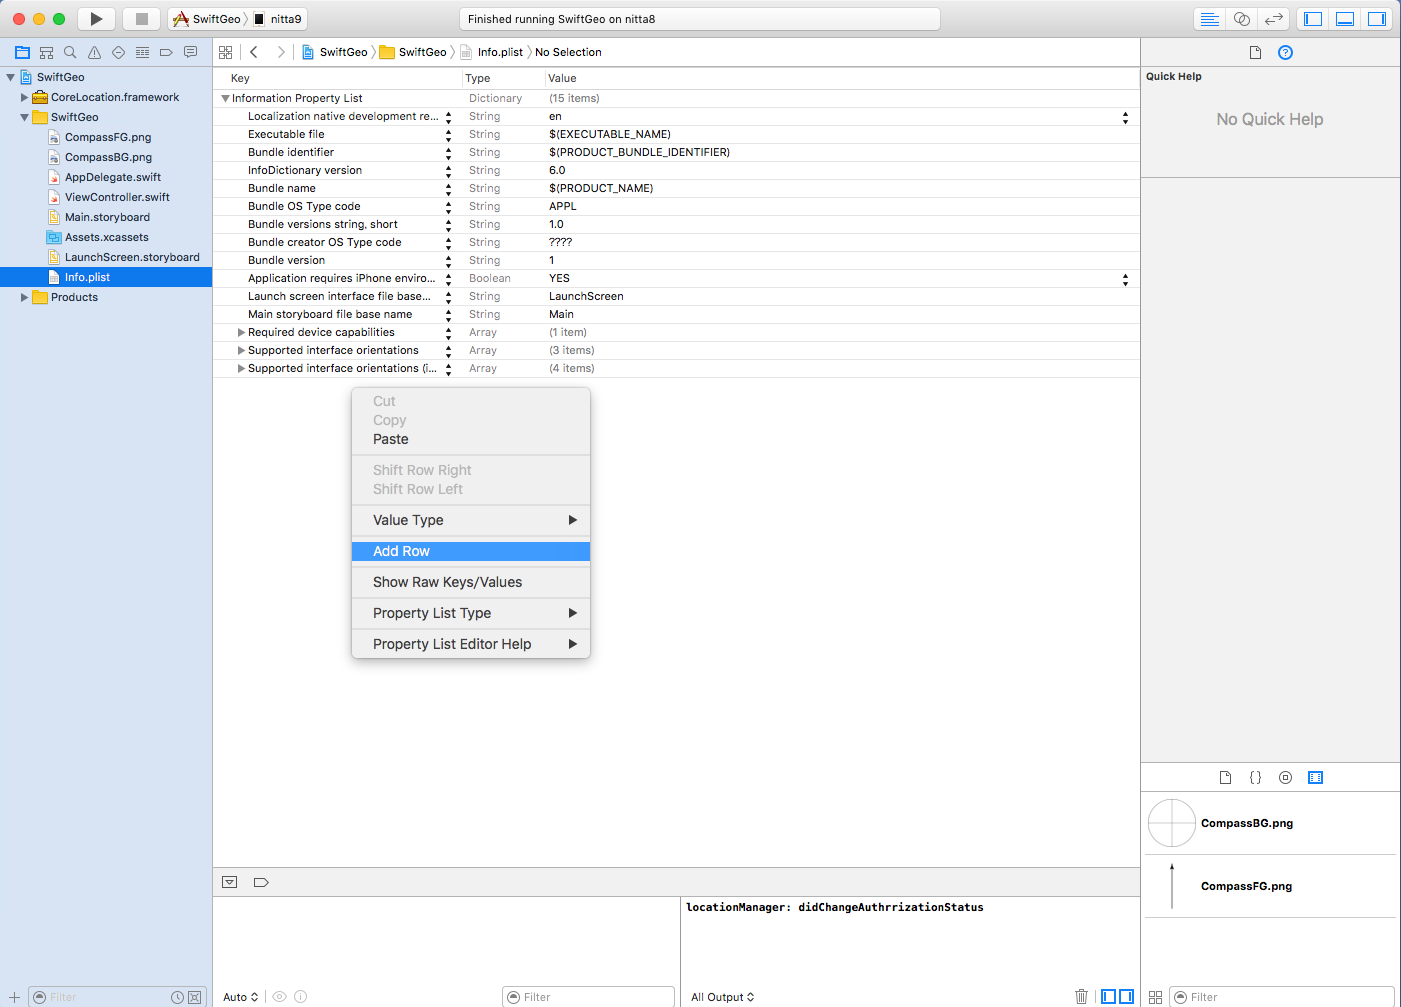The width and height of the screenshot is (1401, 1007).
Task: Select Show Raw Keys/Values menu item
Action: tap(447, 582)
